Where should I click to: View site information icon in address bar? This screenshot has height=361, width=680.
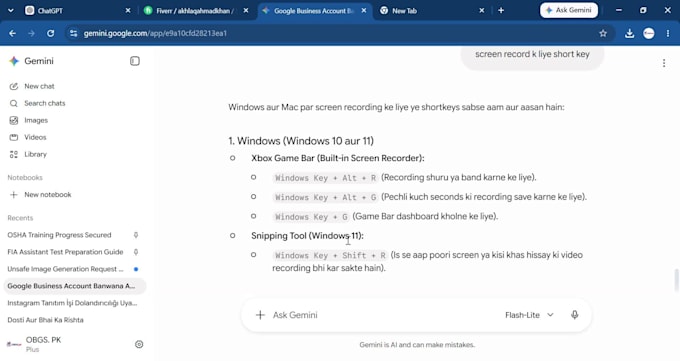[73, 33]
